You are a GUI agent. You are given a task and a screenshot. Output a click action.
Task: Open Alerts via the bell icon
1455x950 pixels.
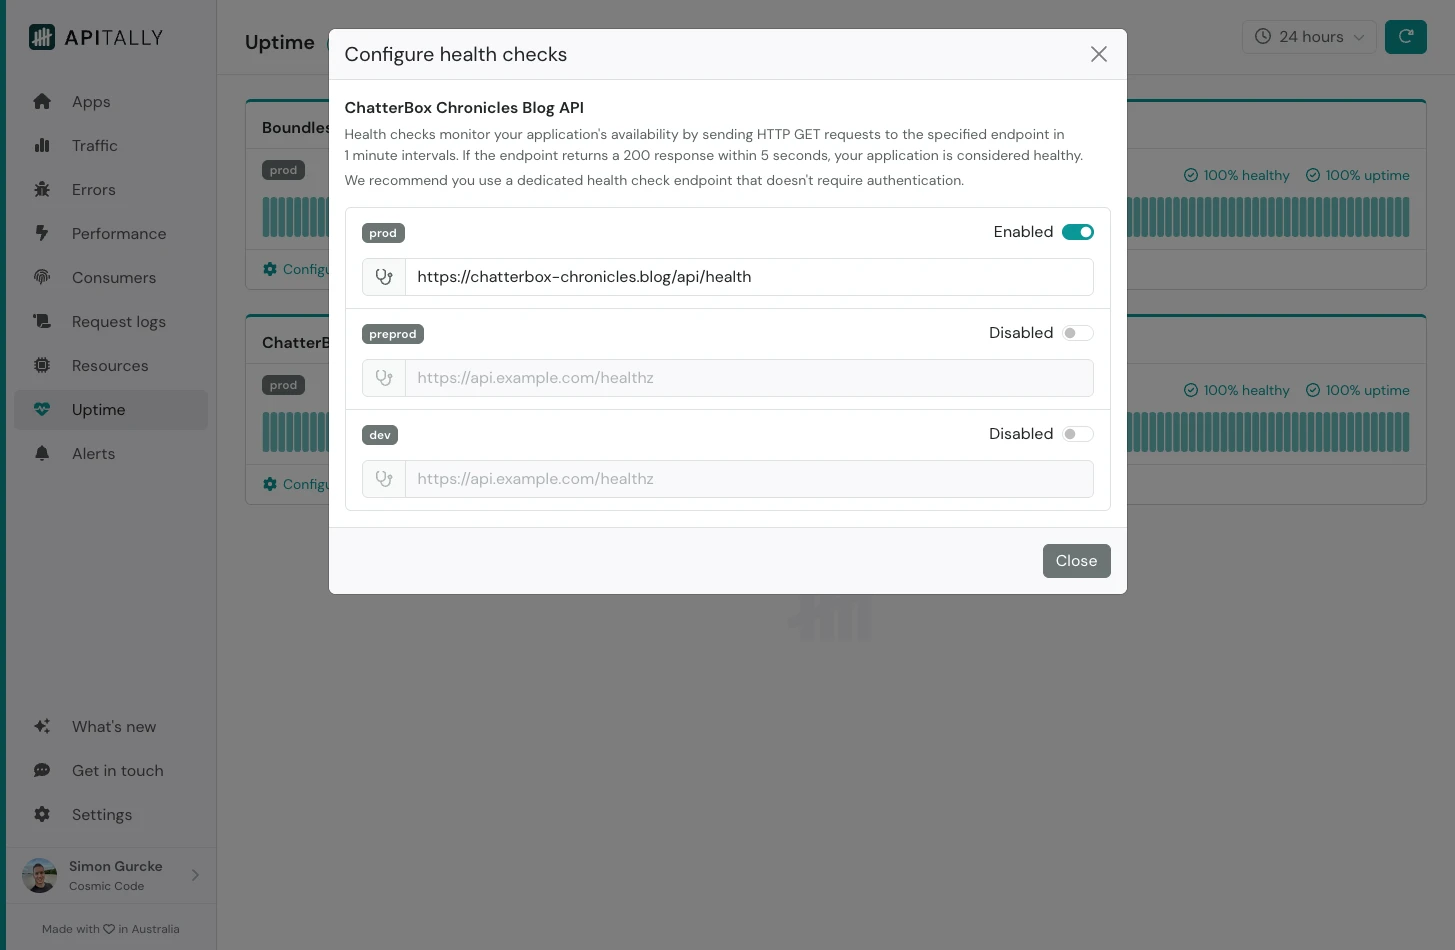pos(42,453)
